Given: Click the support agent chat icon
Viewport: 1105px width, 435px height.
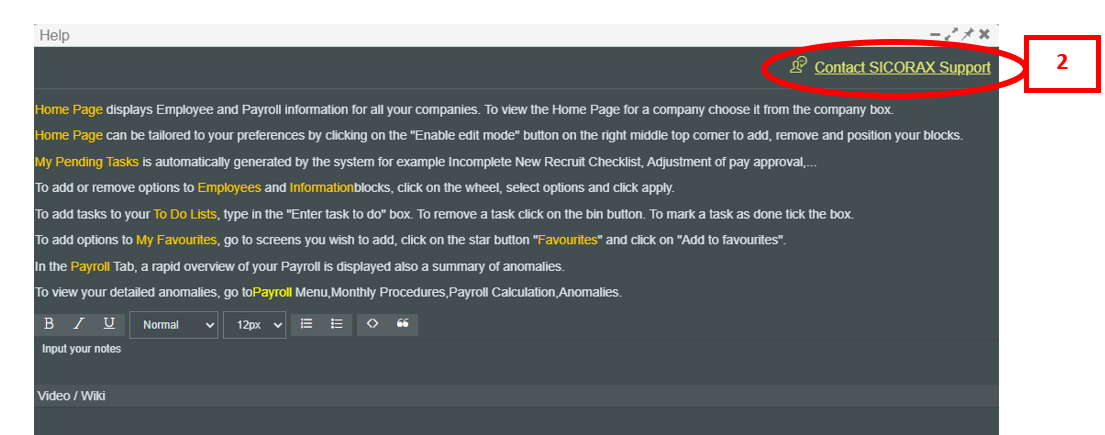Looking at the screenshot, I should (x=797, y=66).
